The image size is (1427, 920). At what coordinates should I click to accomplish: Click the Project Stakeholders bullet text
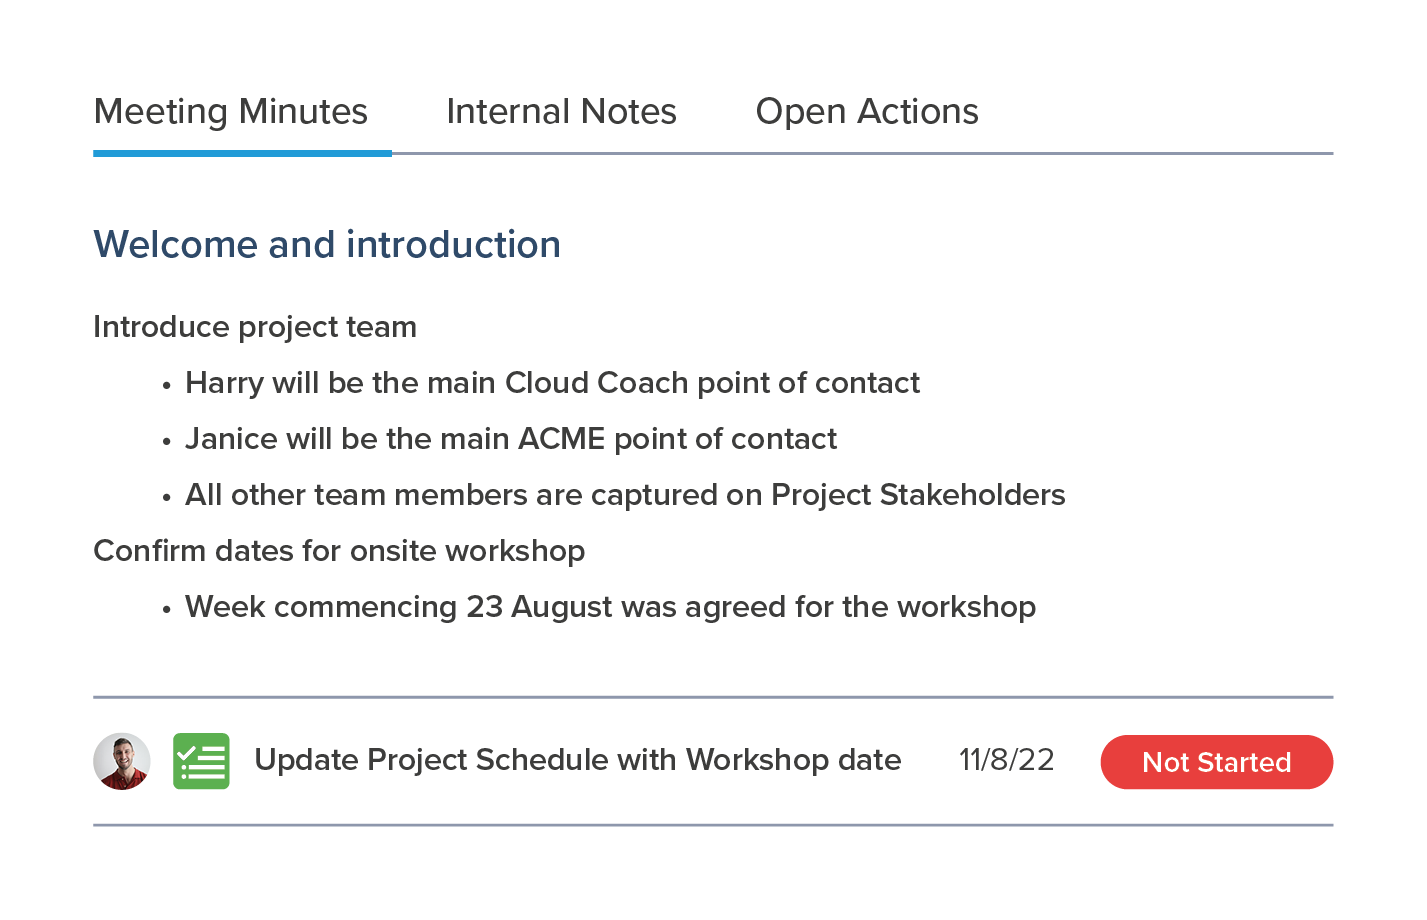(x=625, y=495)
